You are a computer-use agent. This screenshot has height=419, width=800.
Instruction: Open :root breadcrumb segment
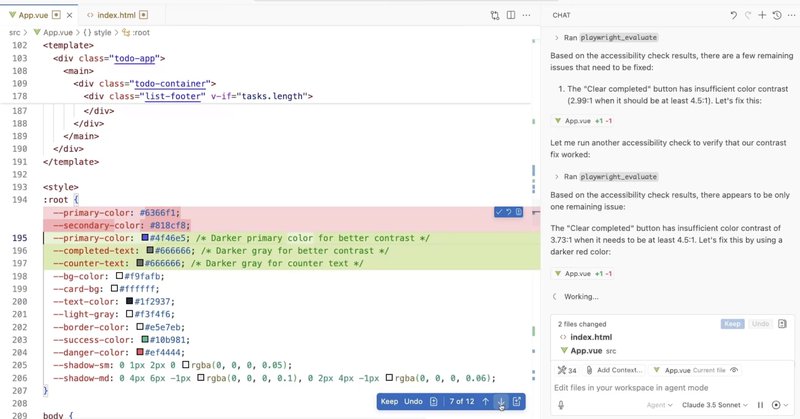[136, 33]
